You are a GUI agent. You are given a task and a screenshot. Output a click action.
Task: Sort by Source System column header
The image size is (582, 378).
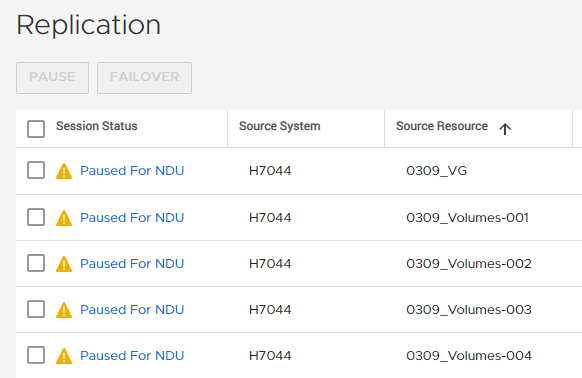coord(279,126)
